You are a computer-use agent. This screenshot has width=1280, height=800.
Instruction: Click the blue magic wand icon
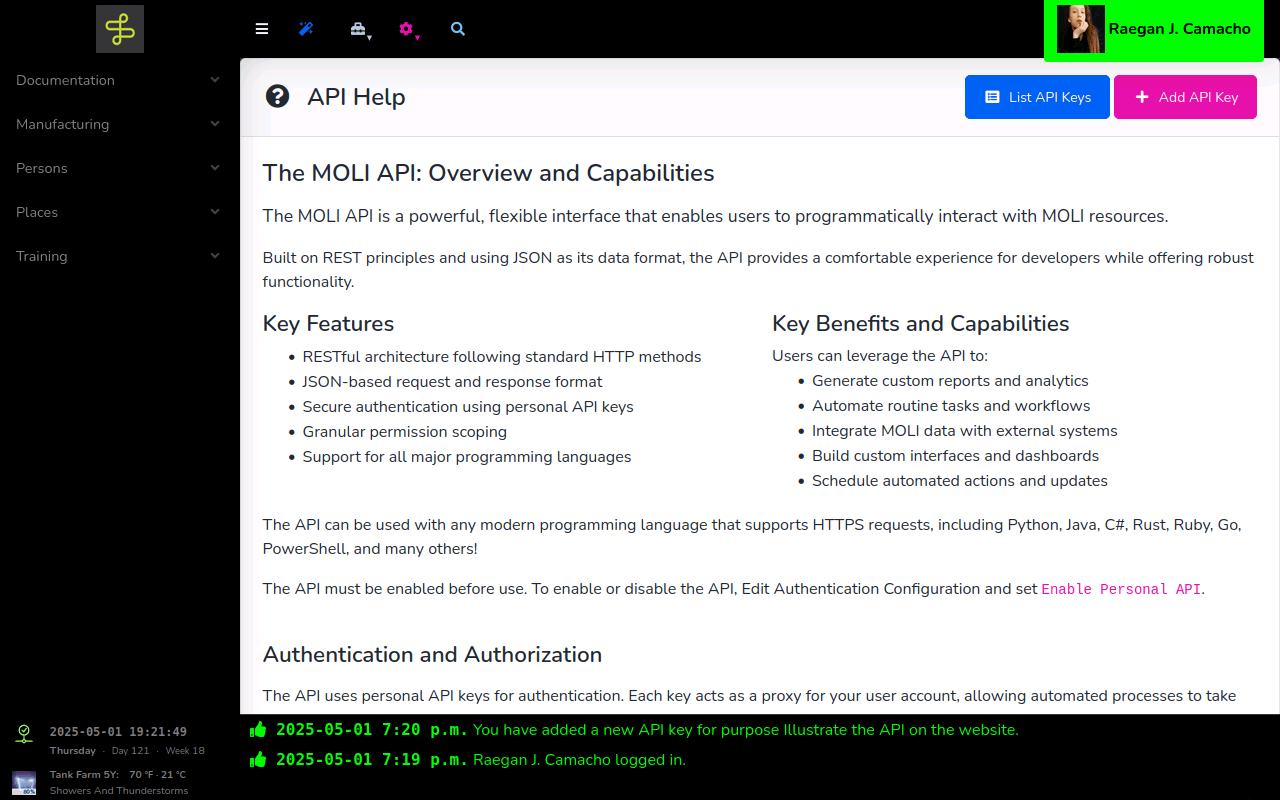click(306, 29)
